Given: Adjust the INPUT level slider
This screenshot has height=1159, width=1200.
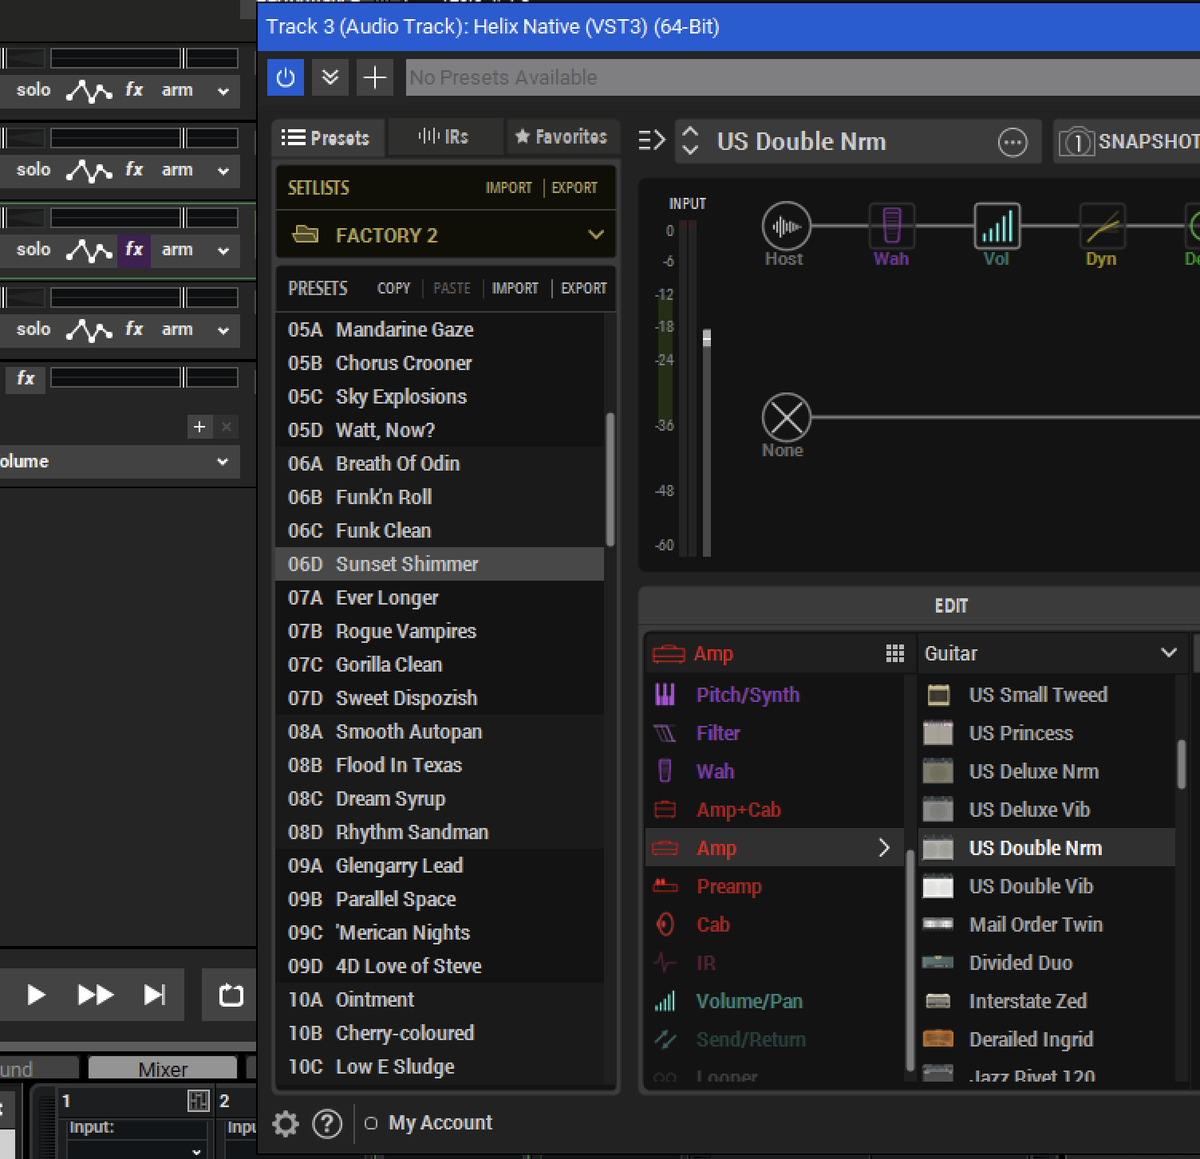Looking at the screenshot, I should pos(707,338).
